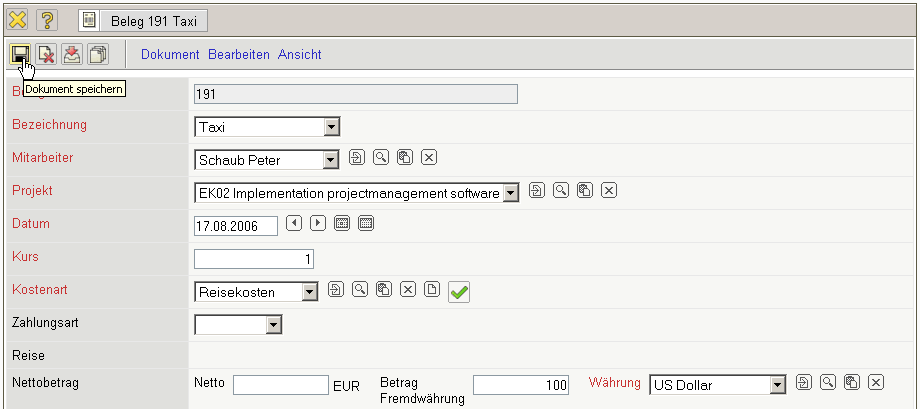Click the Dokument speichern save icon

click(x=19, y=55)
